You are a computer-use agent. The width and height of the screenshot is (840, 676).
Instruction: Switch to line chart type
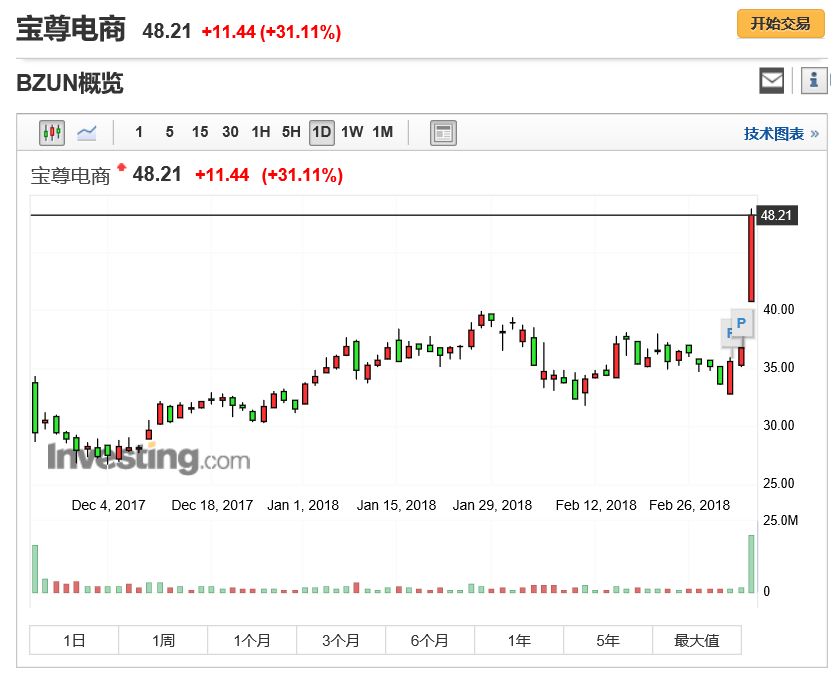pos(87,132)
